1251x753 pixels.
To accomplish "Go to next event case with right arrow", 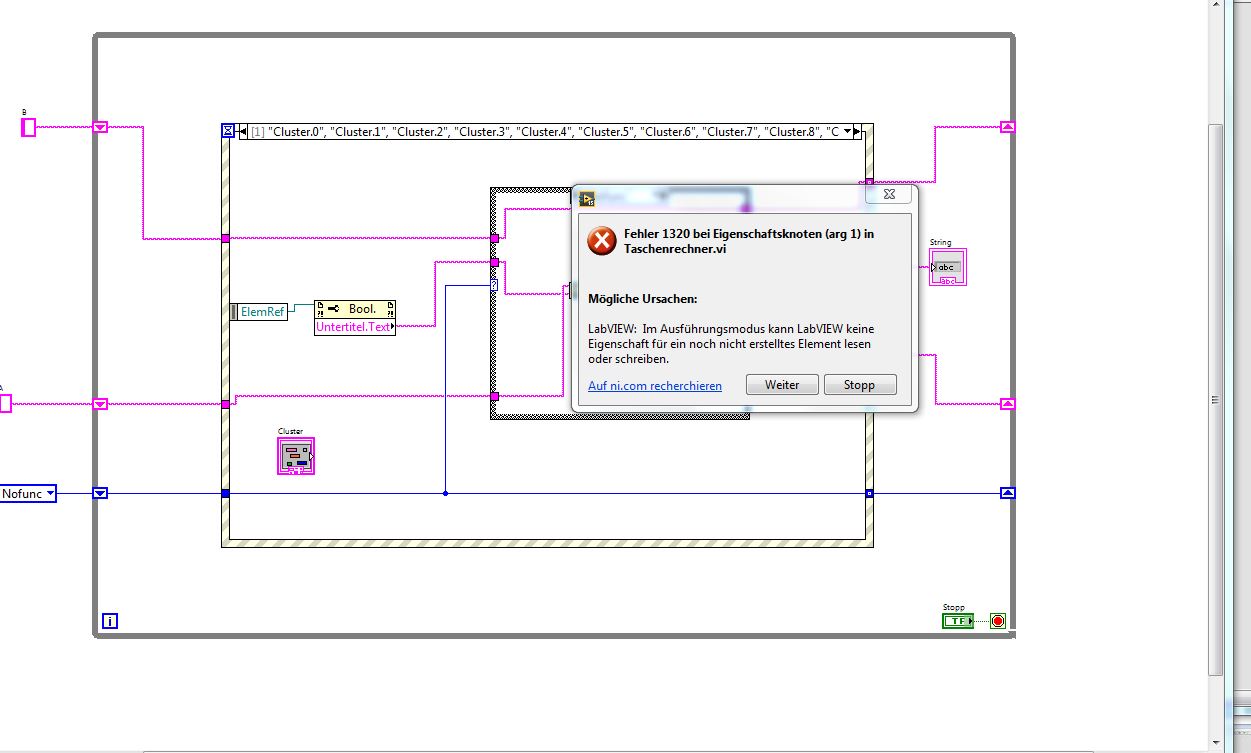I will pos(858,131).
